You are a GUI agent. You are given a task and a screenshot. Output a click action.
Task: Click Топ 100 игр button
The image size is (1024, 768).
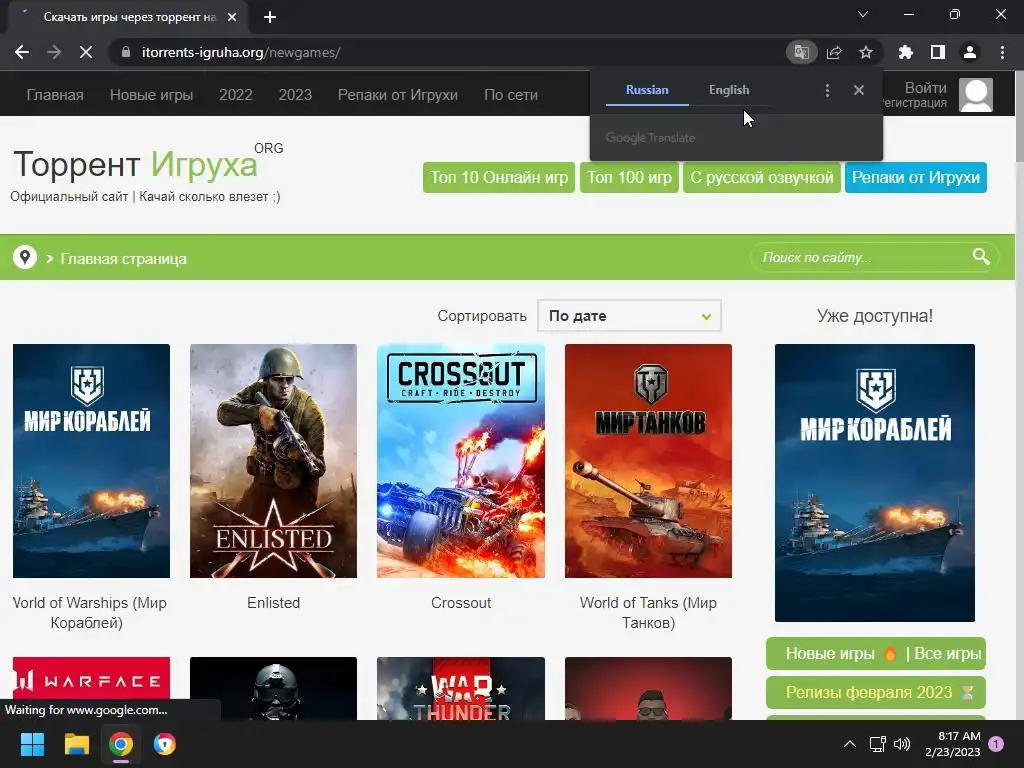click(629, 178)
